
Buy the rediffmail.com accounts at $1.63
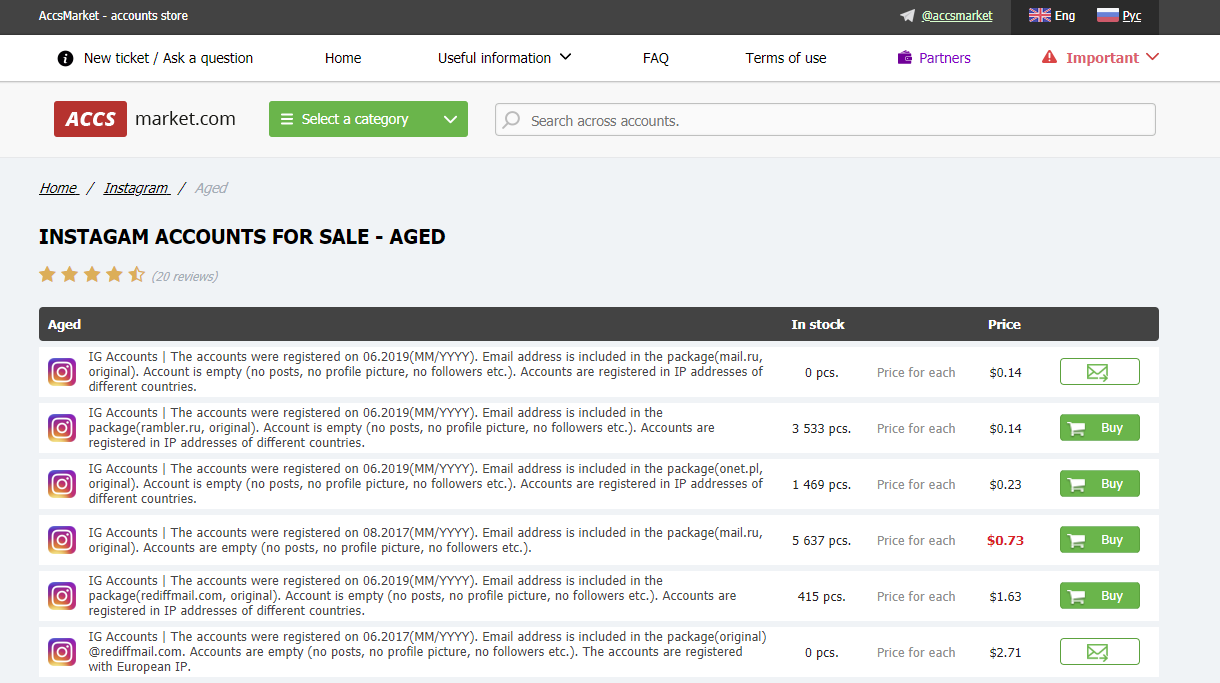pyautogui.click(x=1099, y=596)
